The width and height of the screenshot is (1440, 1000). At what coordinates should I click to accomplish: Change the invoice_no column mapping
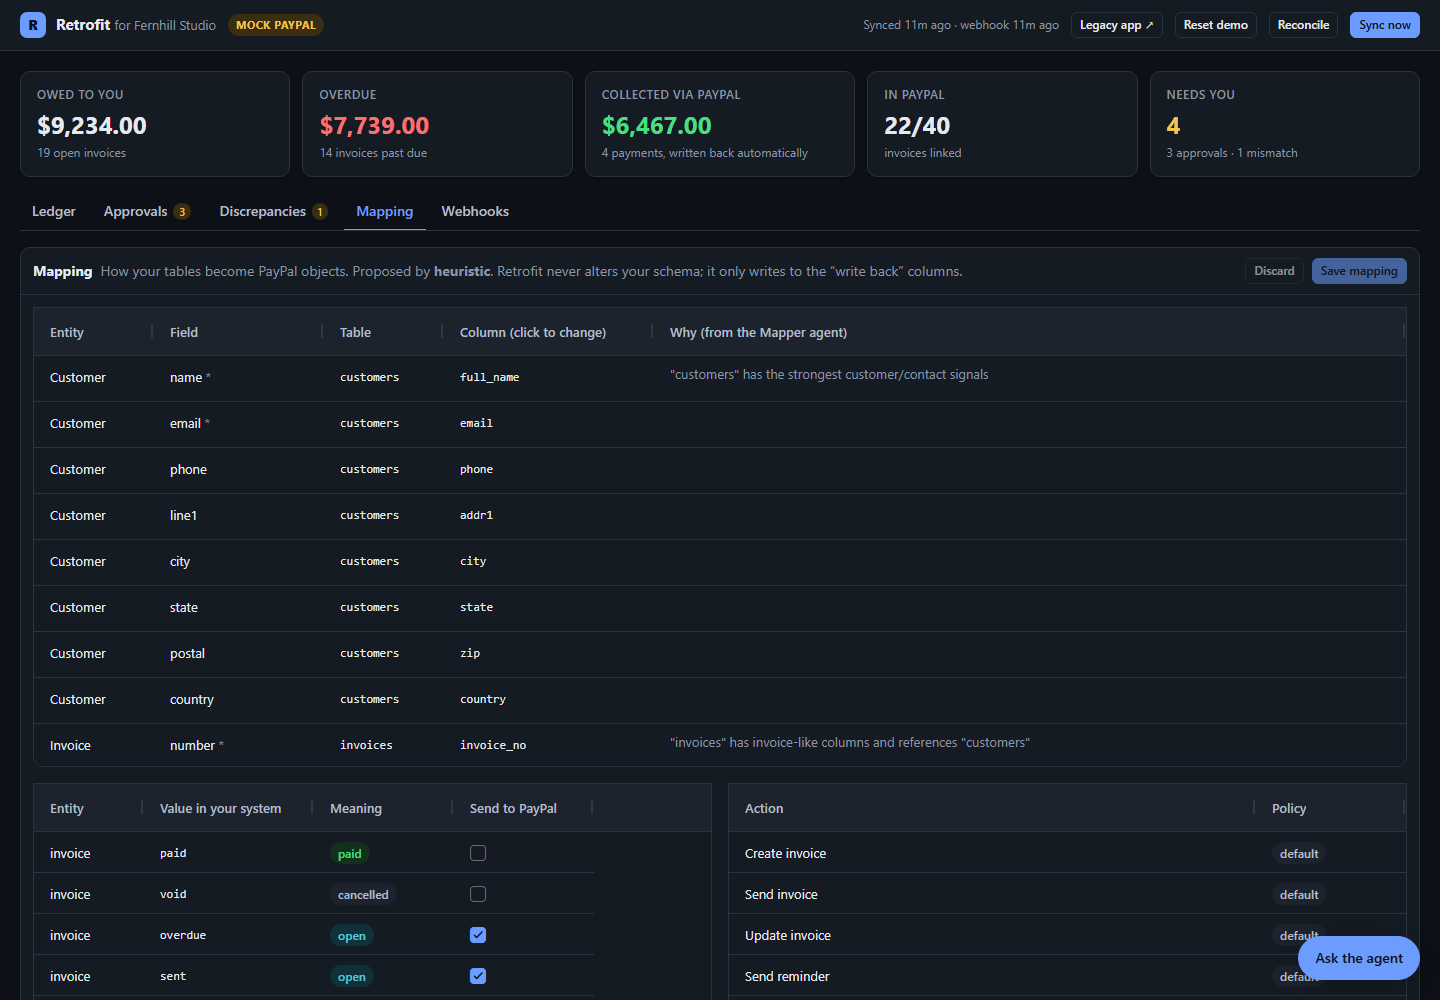493,745
